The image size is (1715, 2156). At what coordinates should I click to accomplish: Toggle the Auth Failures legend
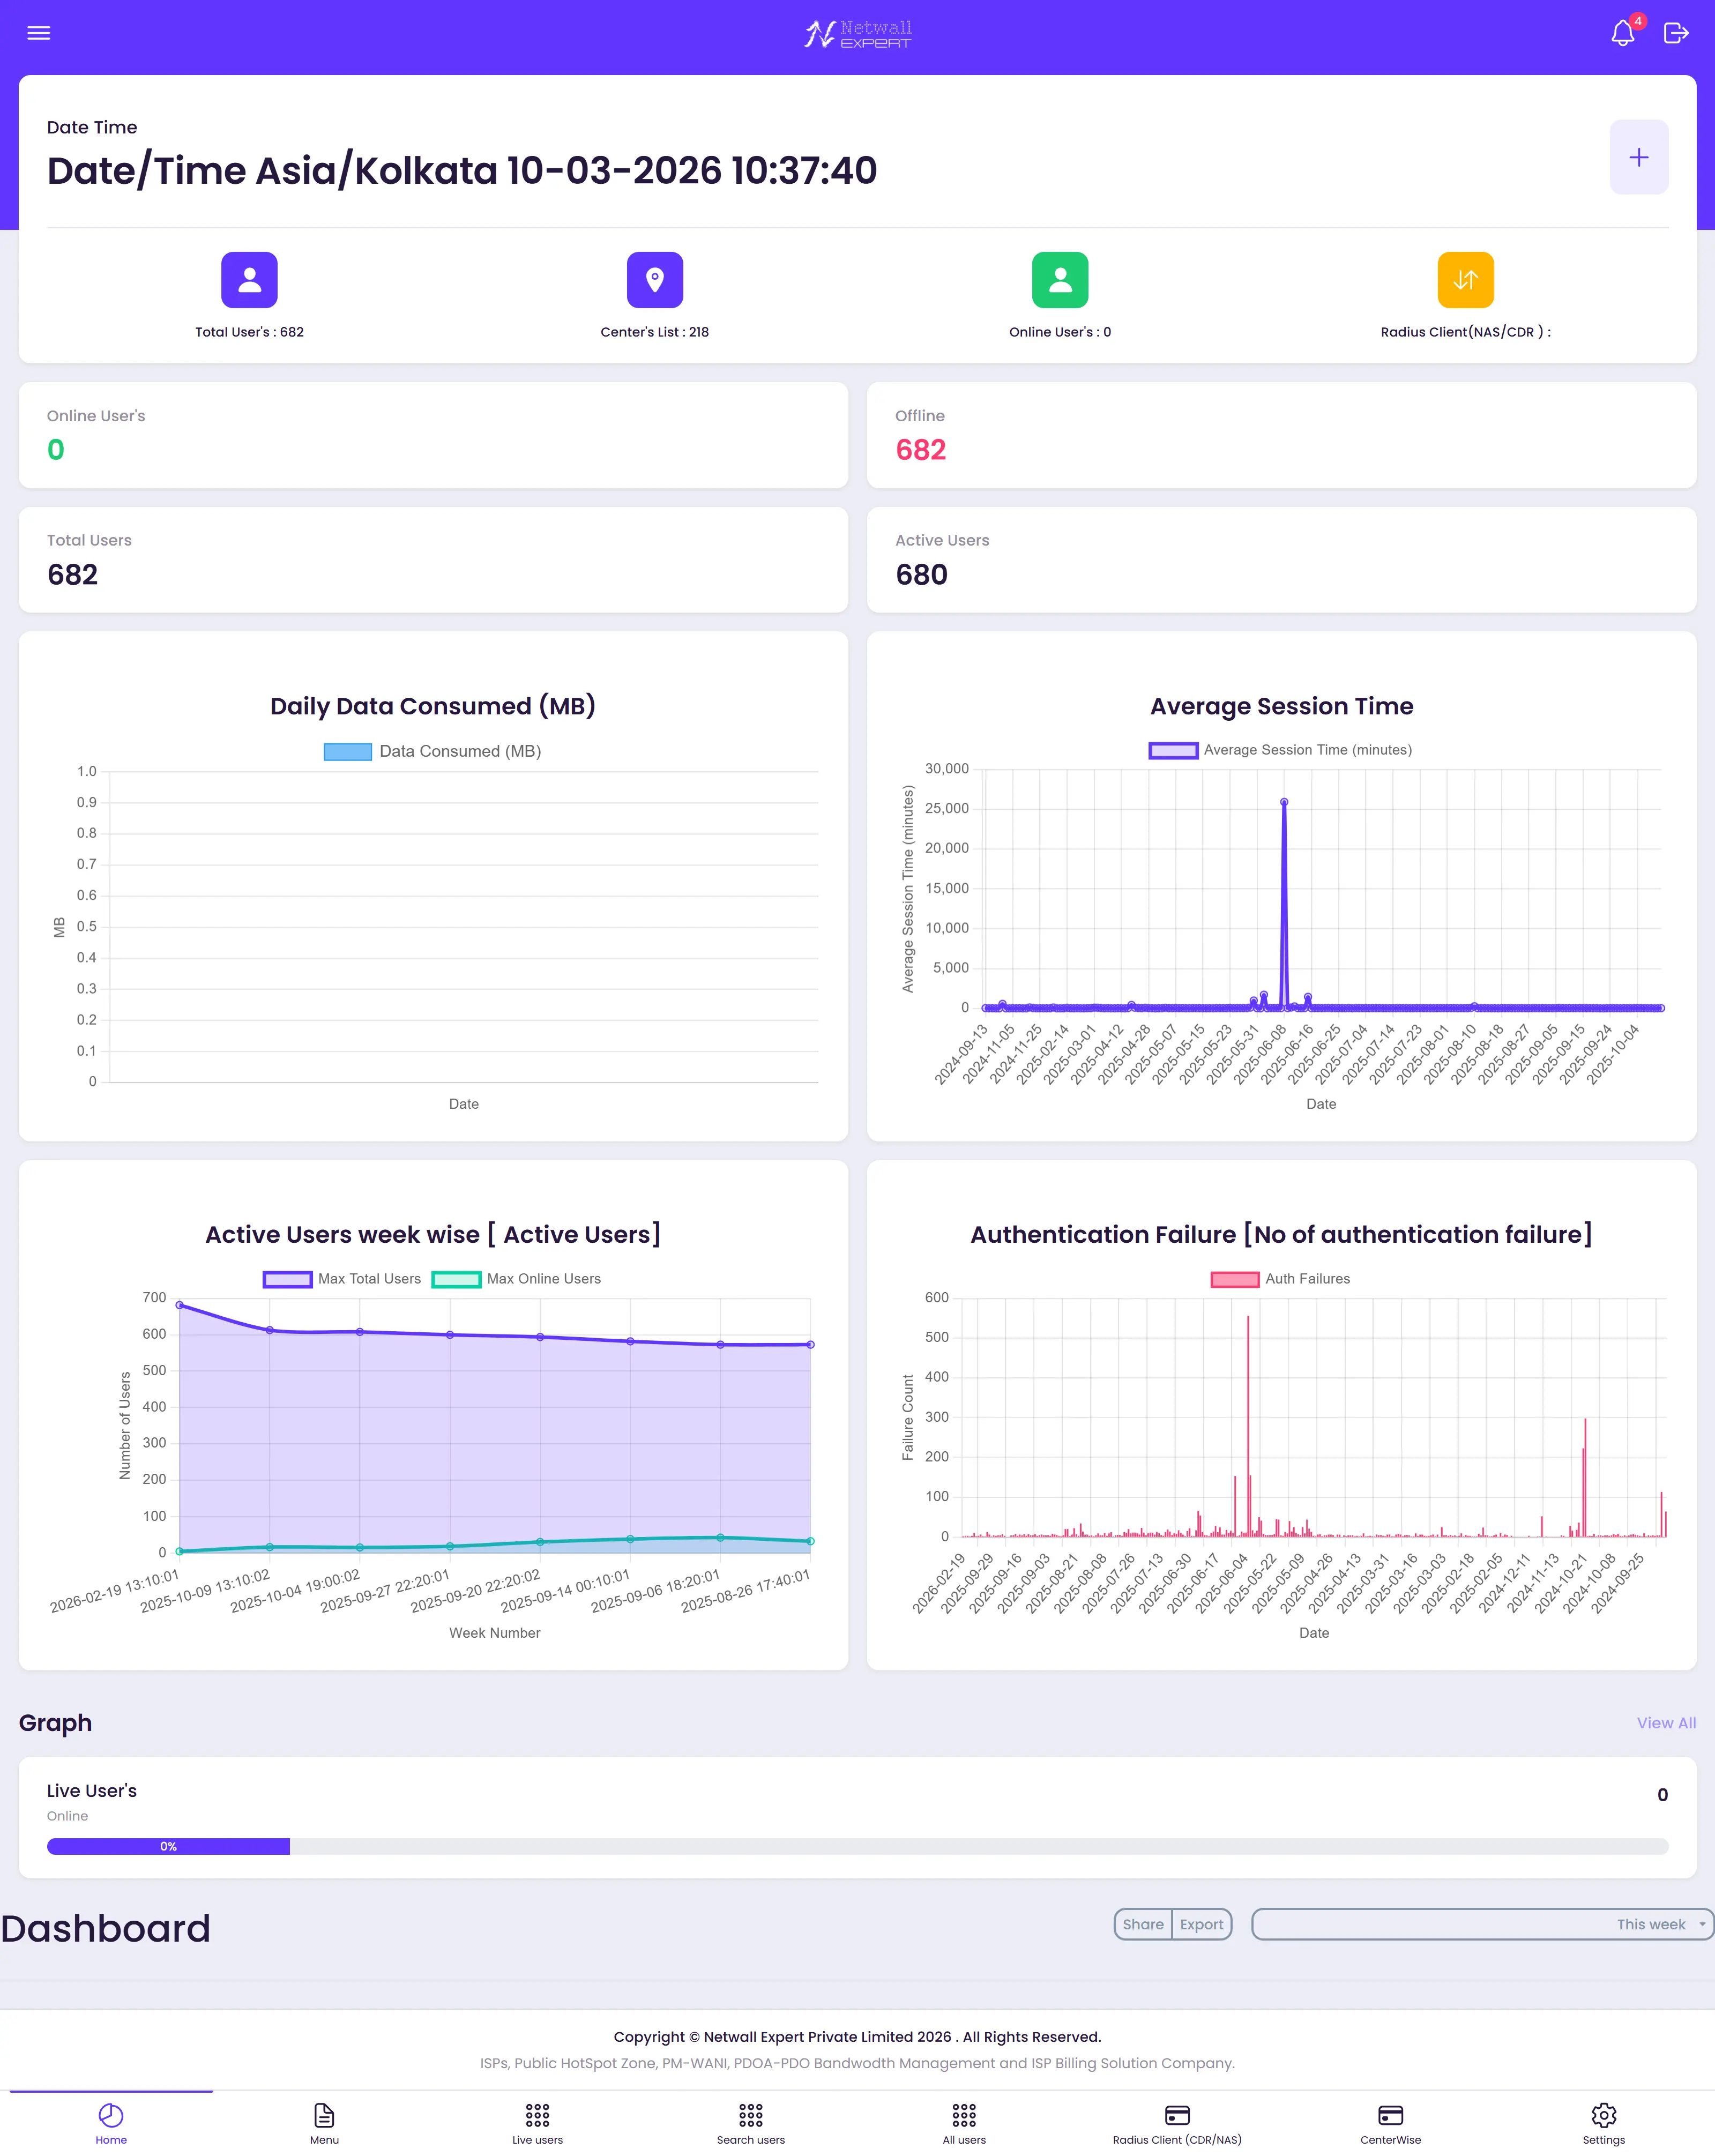click(1281, 1278)
